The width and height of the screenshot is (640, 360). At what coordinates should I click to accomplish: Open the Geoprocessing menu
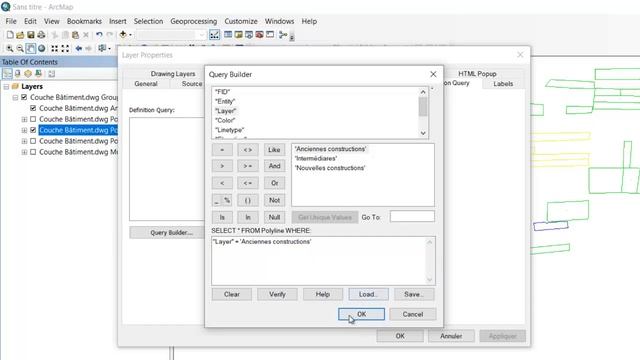click(x=193, y=21)
